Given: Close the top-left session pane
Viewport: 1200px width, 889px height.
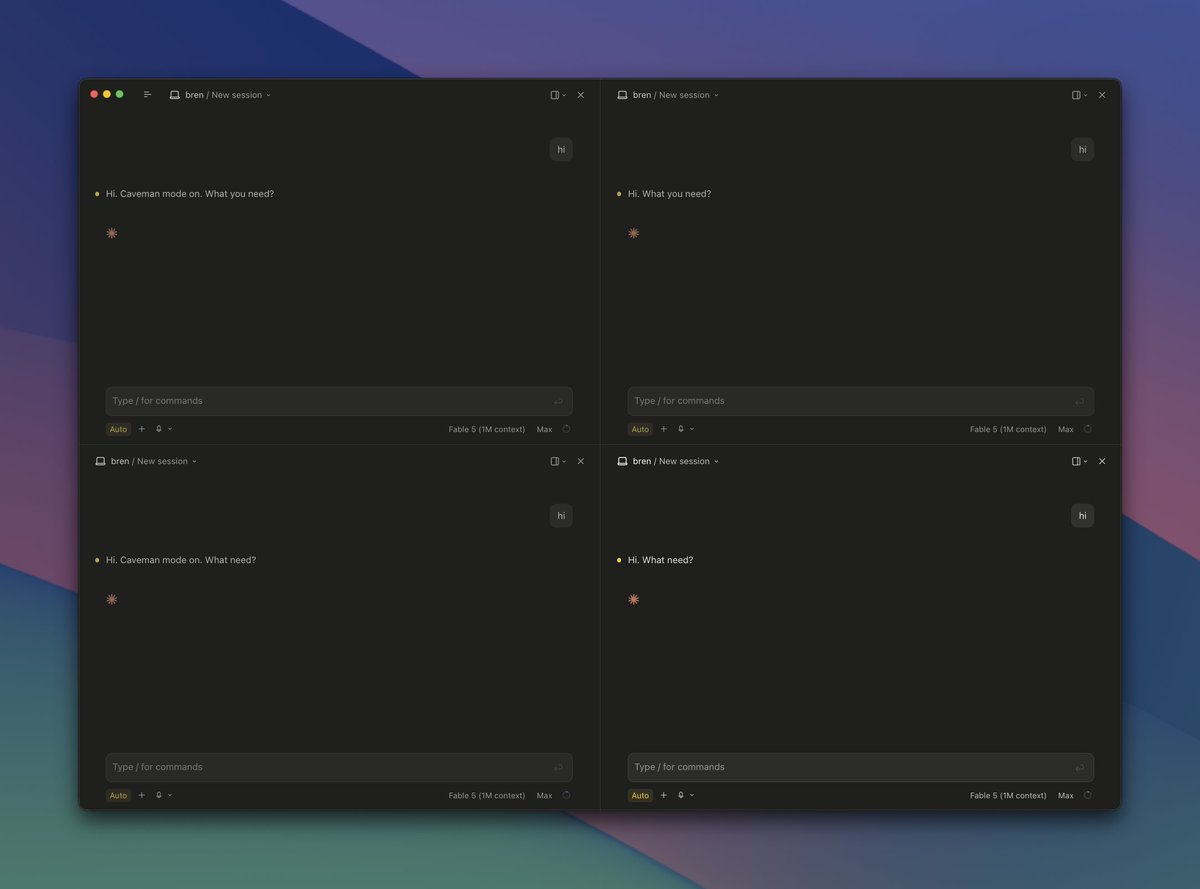Looking at the screenshot, I should (x=580, y=95).
